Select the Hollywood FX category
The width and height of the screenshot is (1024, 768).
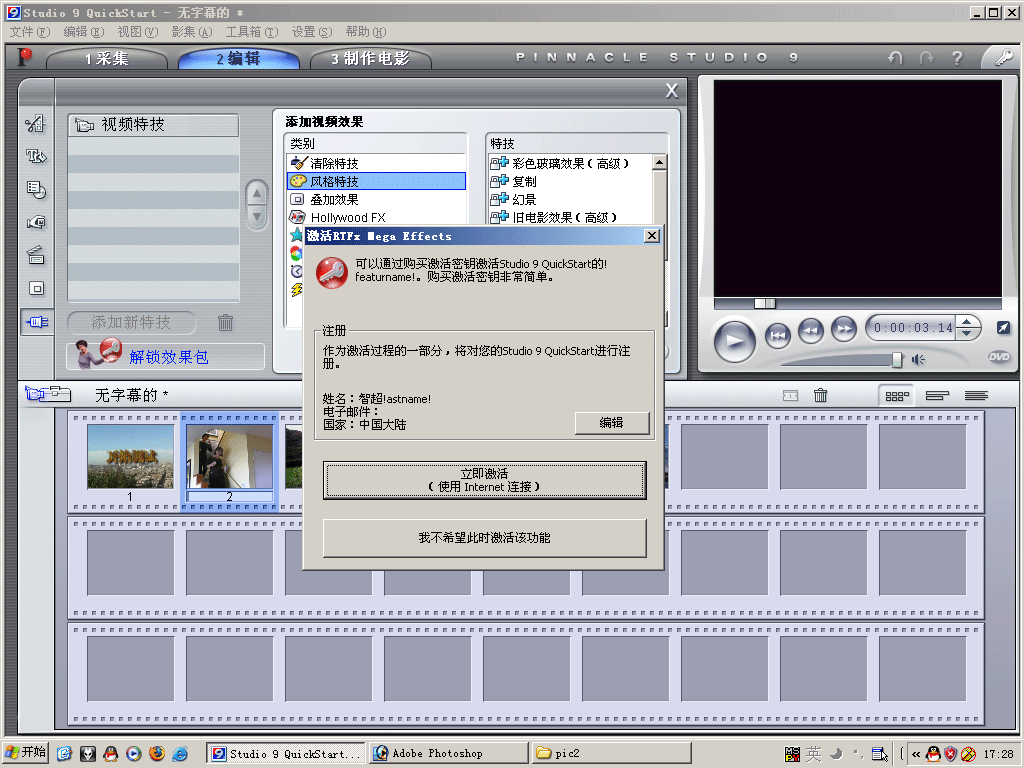coord(376,217)
